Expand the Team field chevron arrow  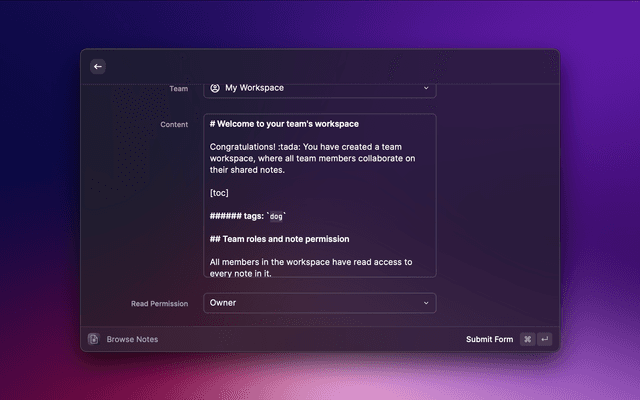tap(425, 88)
